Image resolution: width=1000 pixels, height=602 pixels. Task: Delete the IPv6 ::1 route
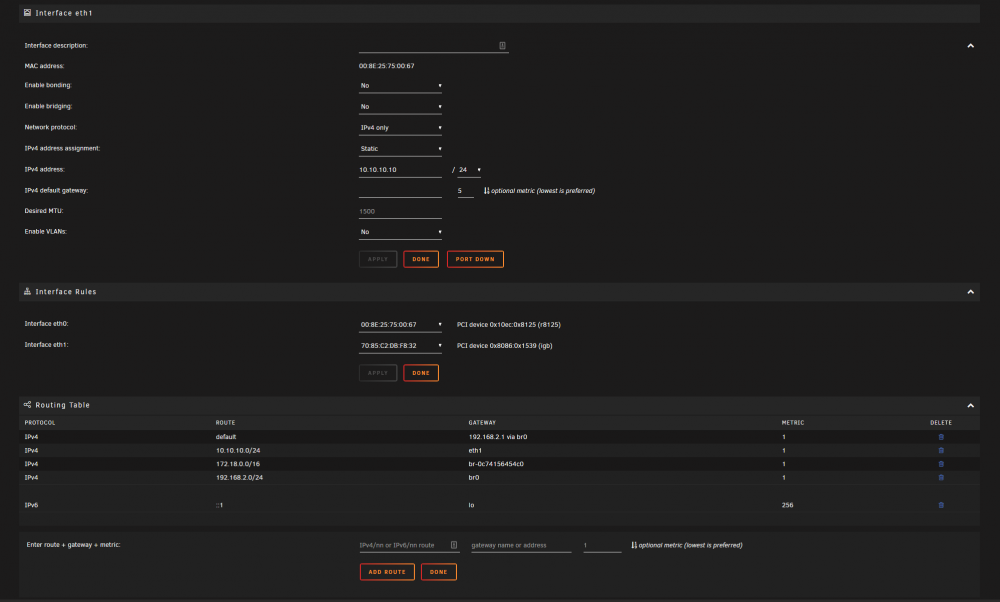coord(941,505)
